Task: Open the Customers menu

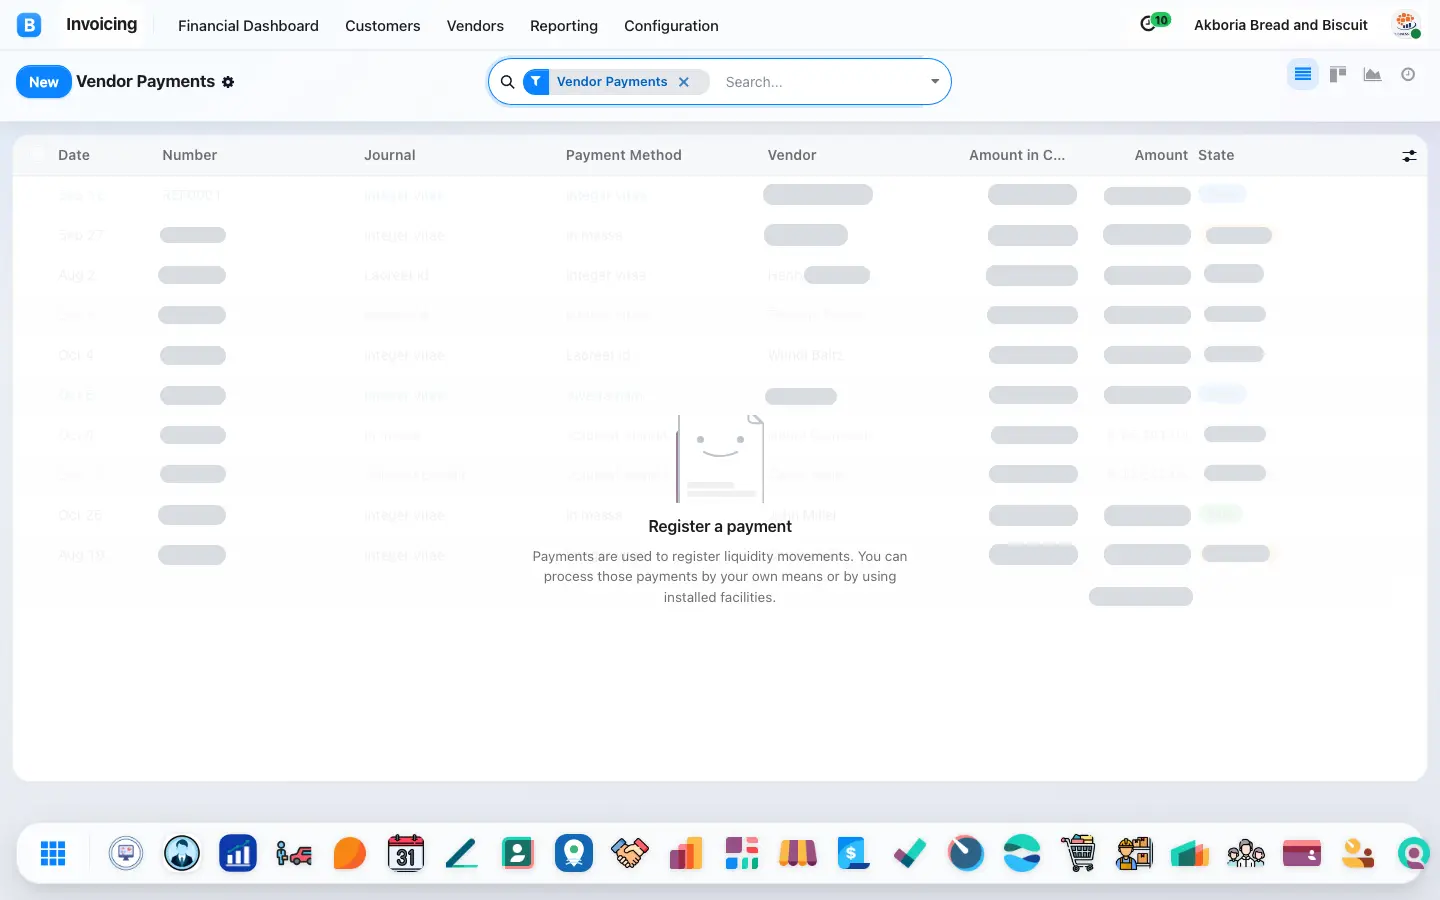Action: pyautogui.click(x=383, y=26)
